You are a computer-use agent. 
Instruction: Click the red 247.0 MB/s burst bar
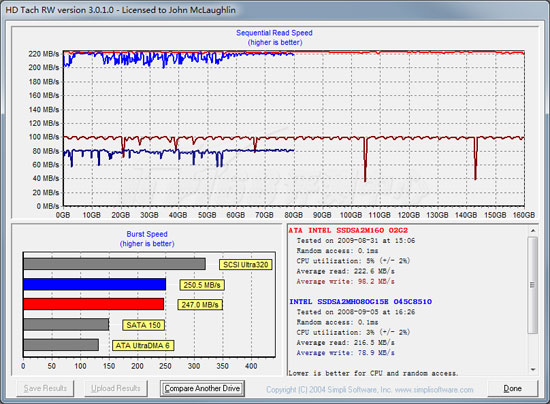(x=94, y=304)
